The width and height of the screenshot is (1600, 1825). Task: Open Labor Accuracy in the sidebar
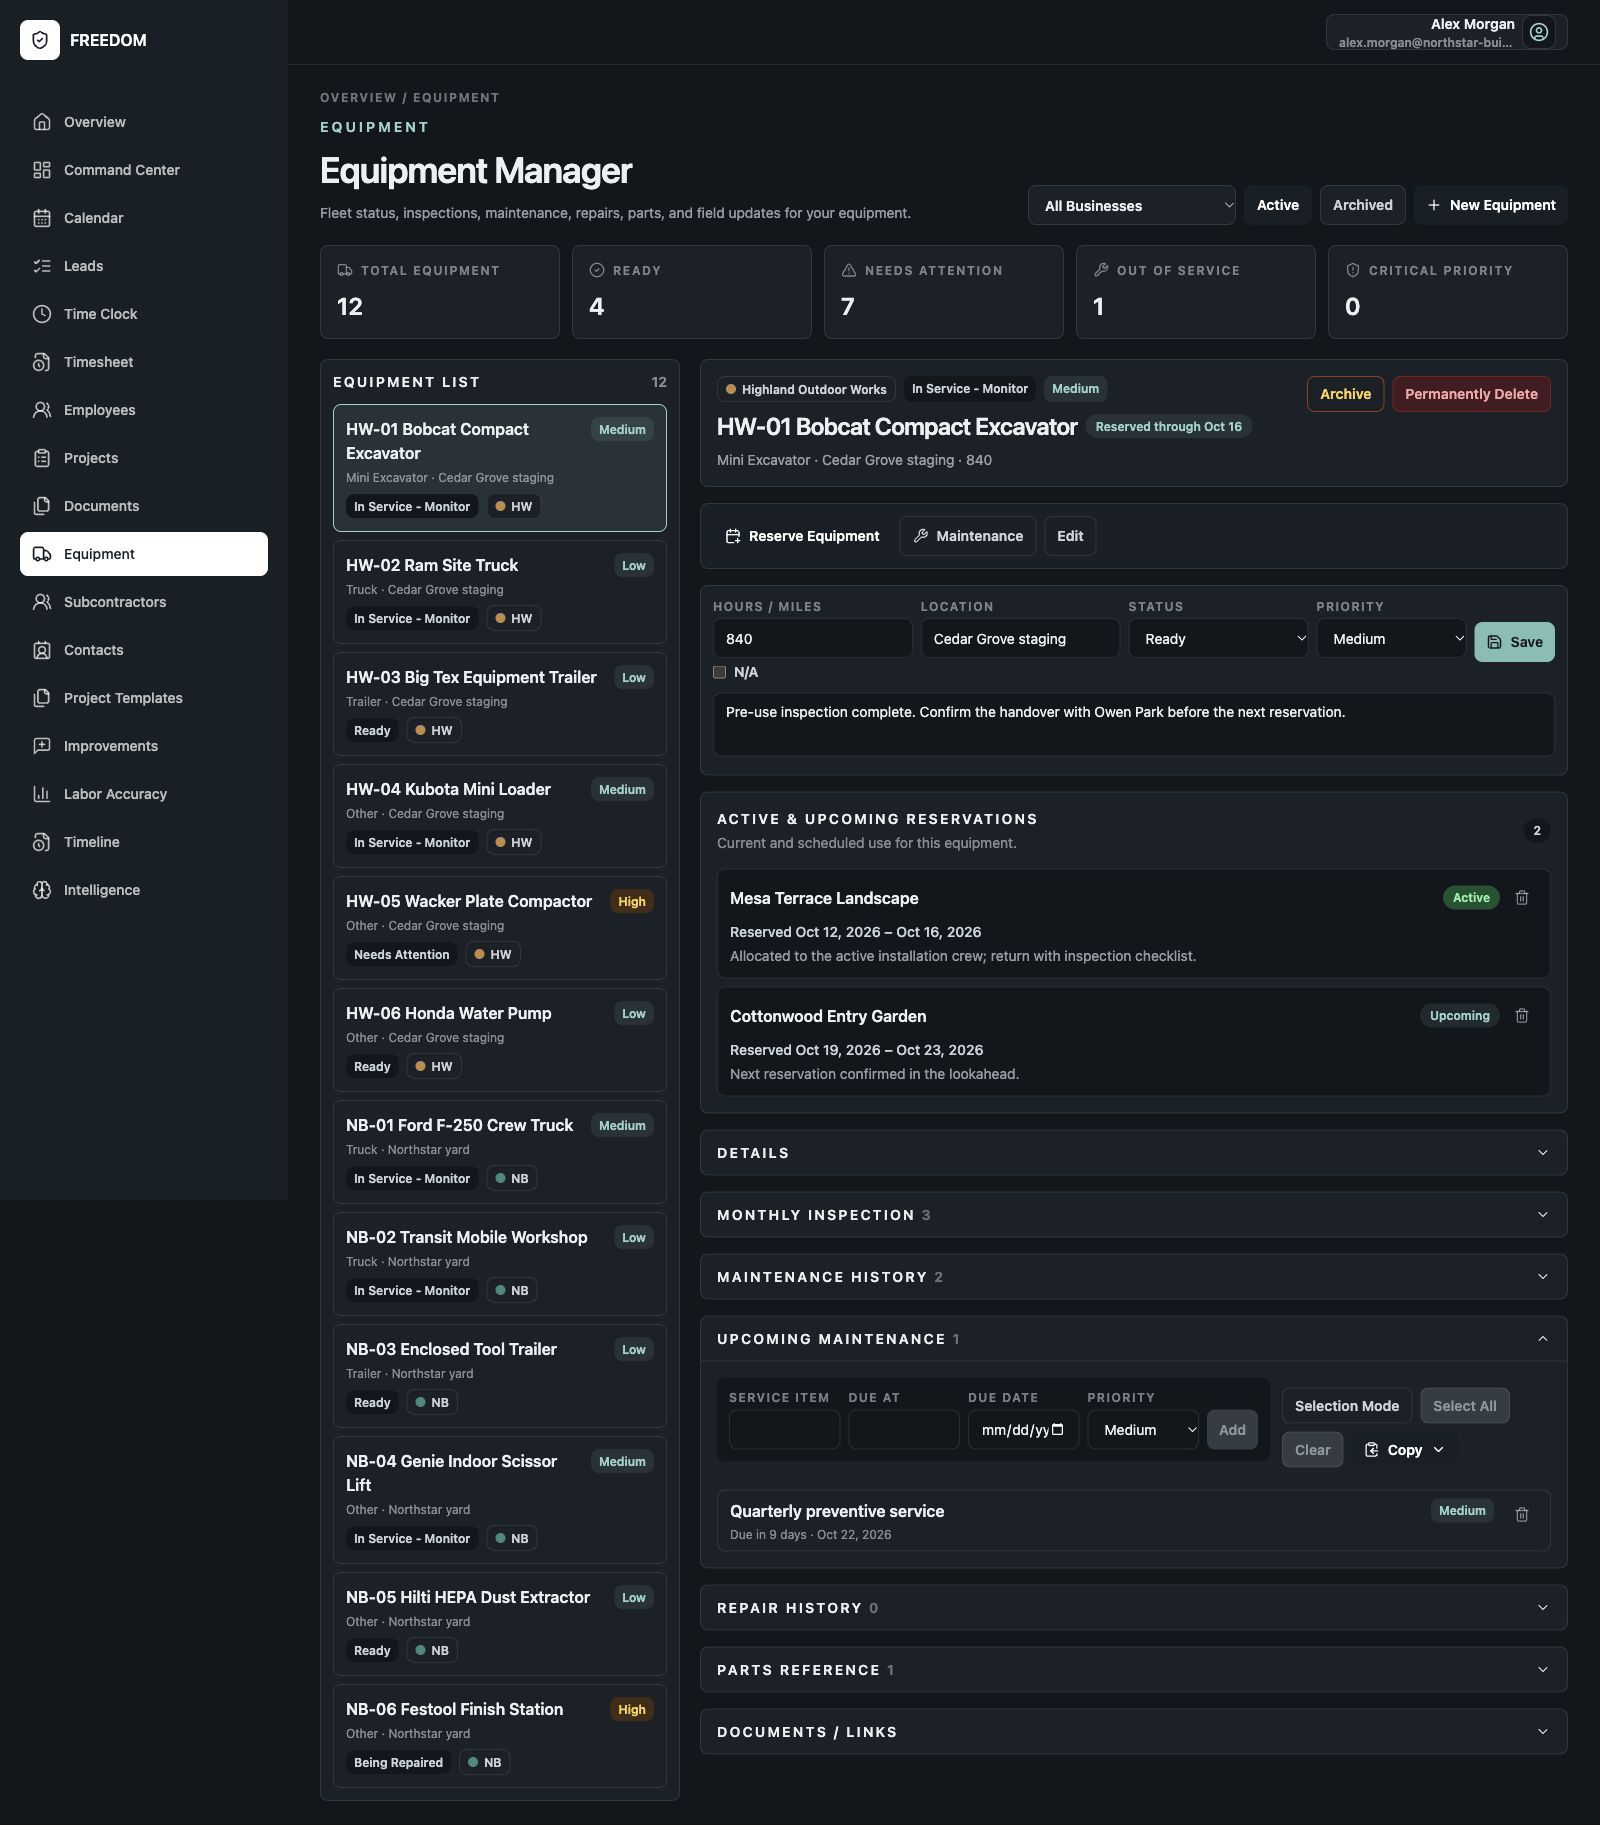[x=144, y=794]
